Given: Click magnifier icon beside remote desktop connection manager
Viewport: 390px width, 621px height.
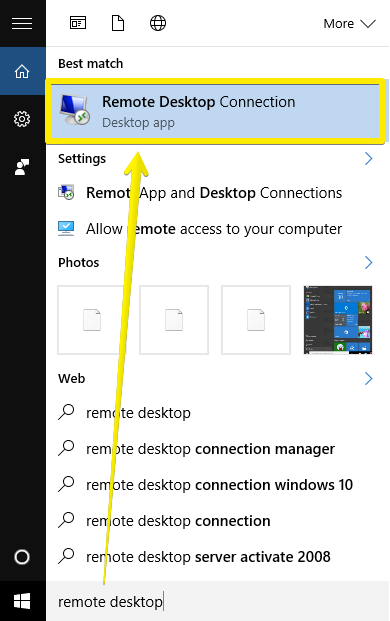Looking at the screenshot, I should [66, 448].
